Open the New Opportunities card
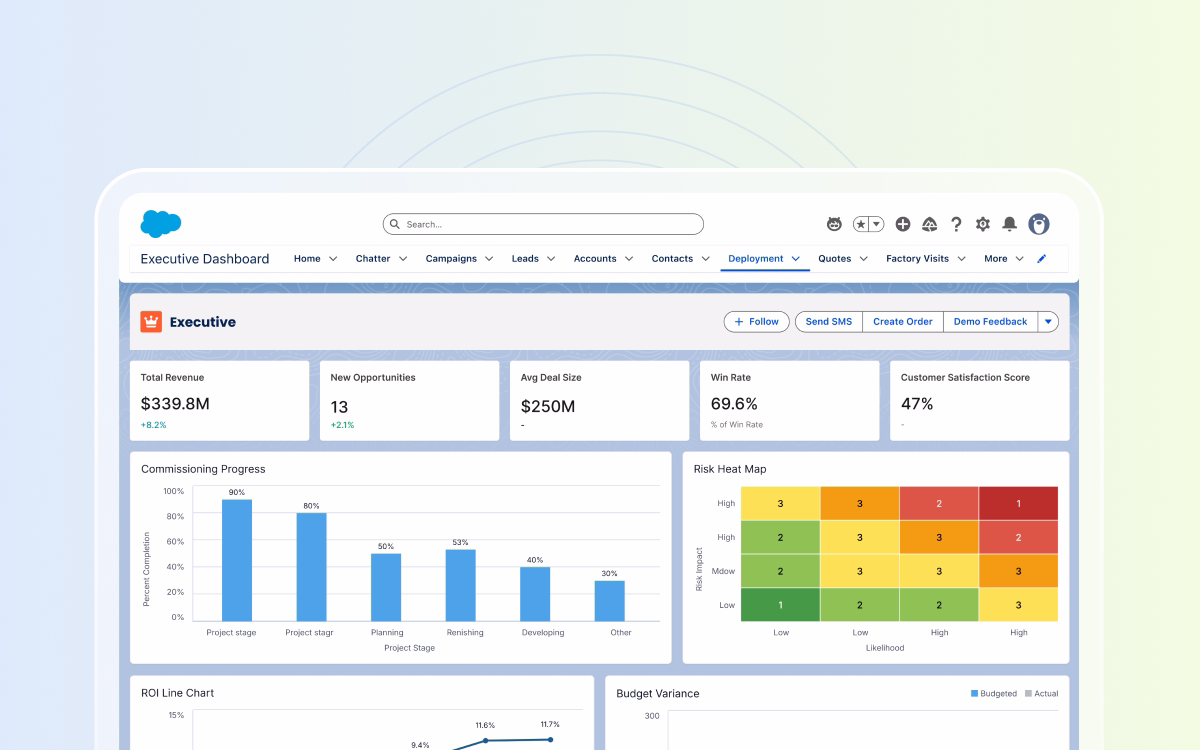This screenshot has width=1200, height=750. click(x=409, y=400)
